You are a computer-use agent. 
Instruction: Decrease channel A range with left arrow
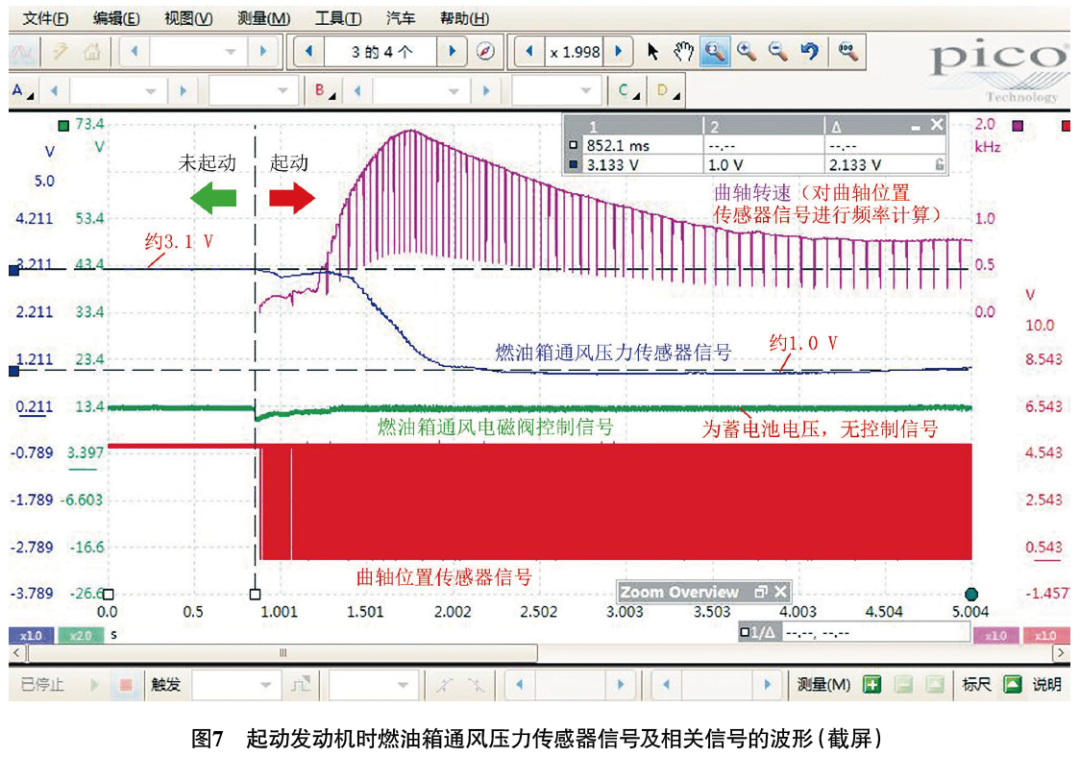[x=54, y=91]
